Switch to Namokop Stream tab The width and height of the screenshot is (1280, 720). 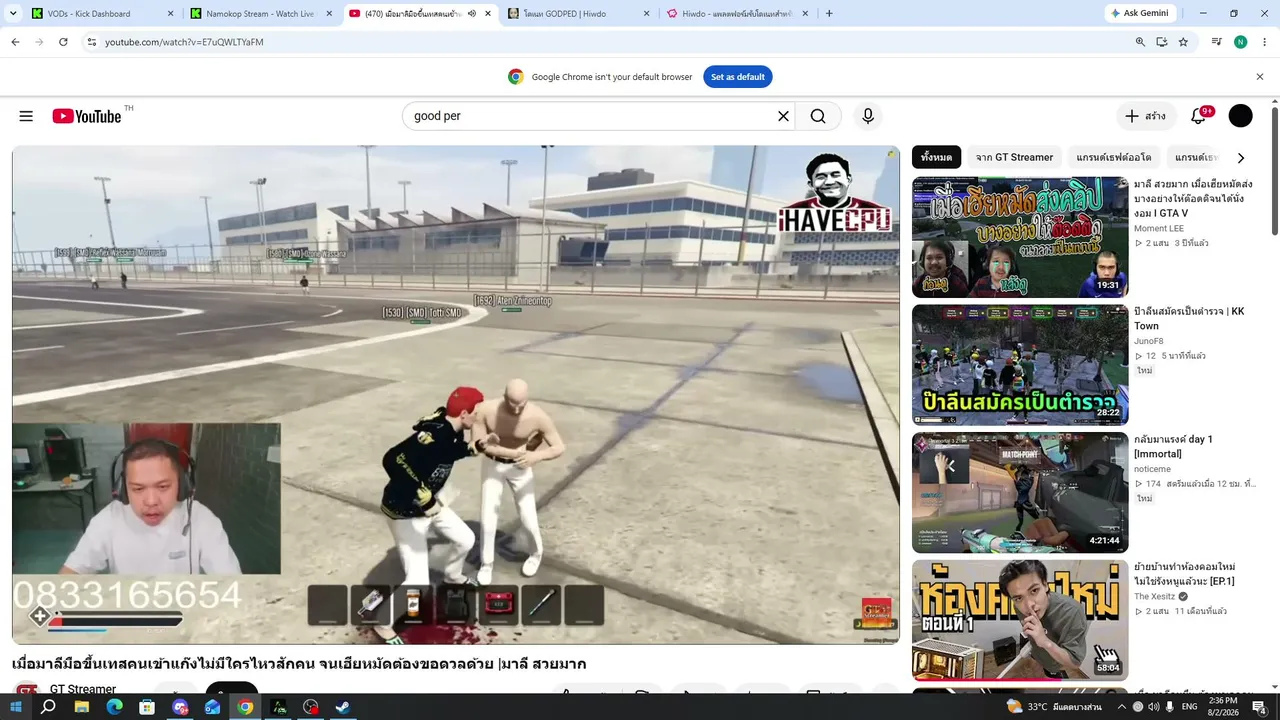coord(260,14)
